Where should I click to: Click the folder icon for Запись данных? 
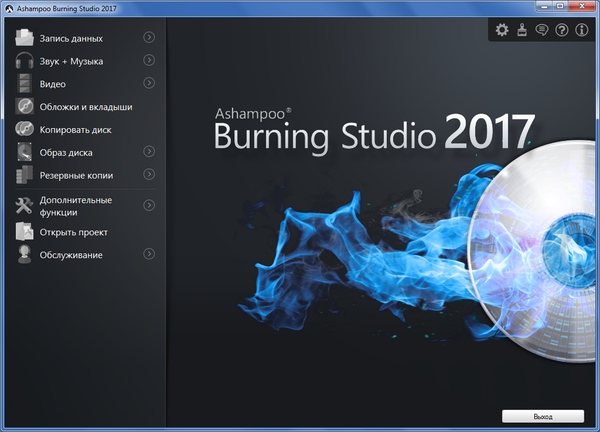tap(24, 38)
